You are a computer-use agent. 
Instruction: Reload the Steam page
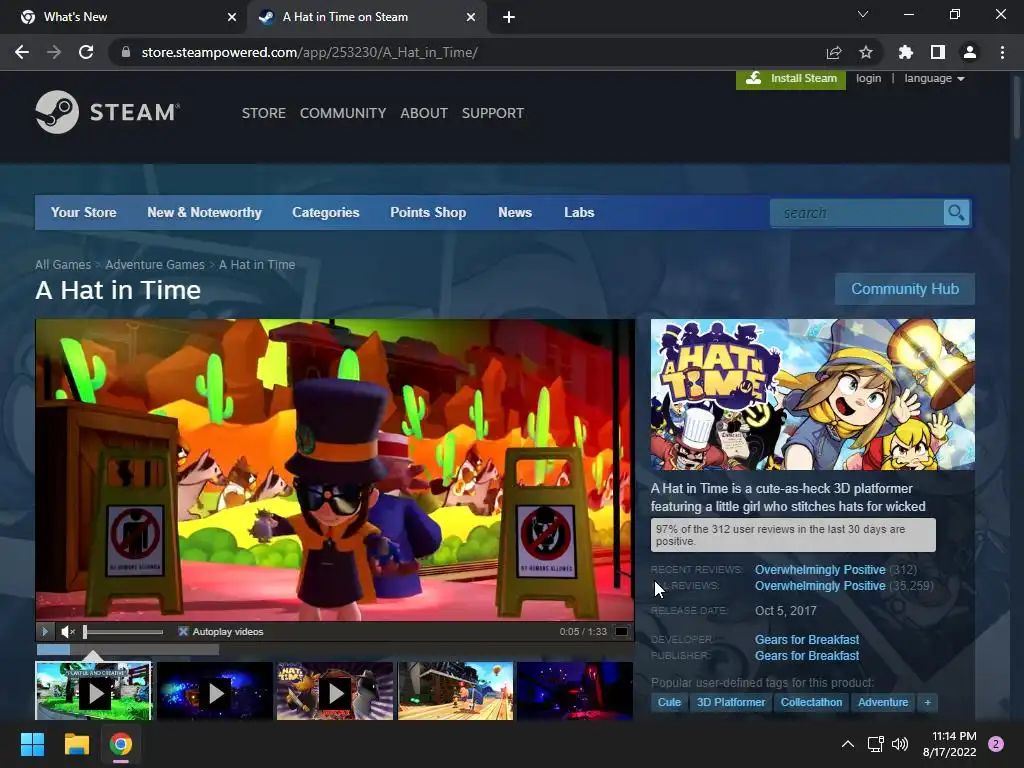click(x=86, y=52)
